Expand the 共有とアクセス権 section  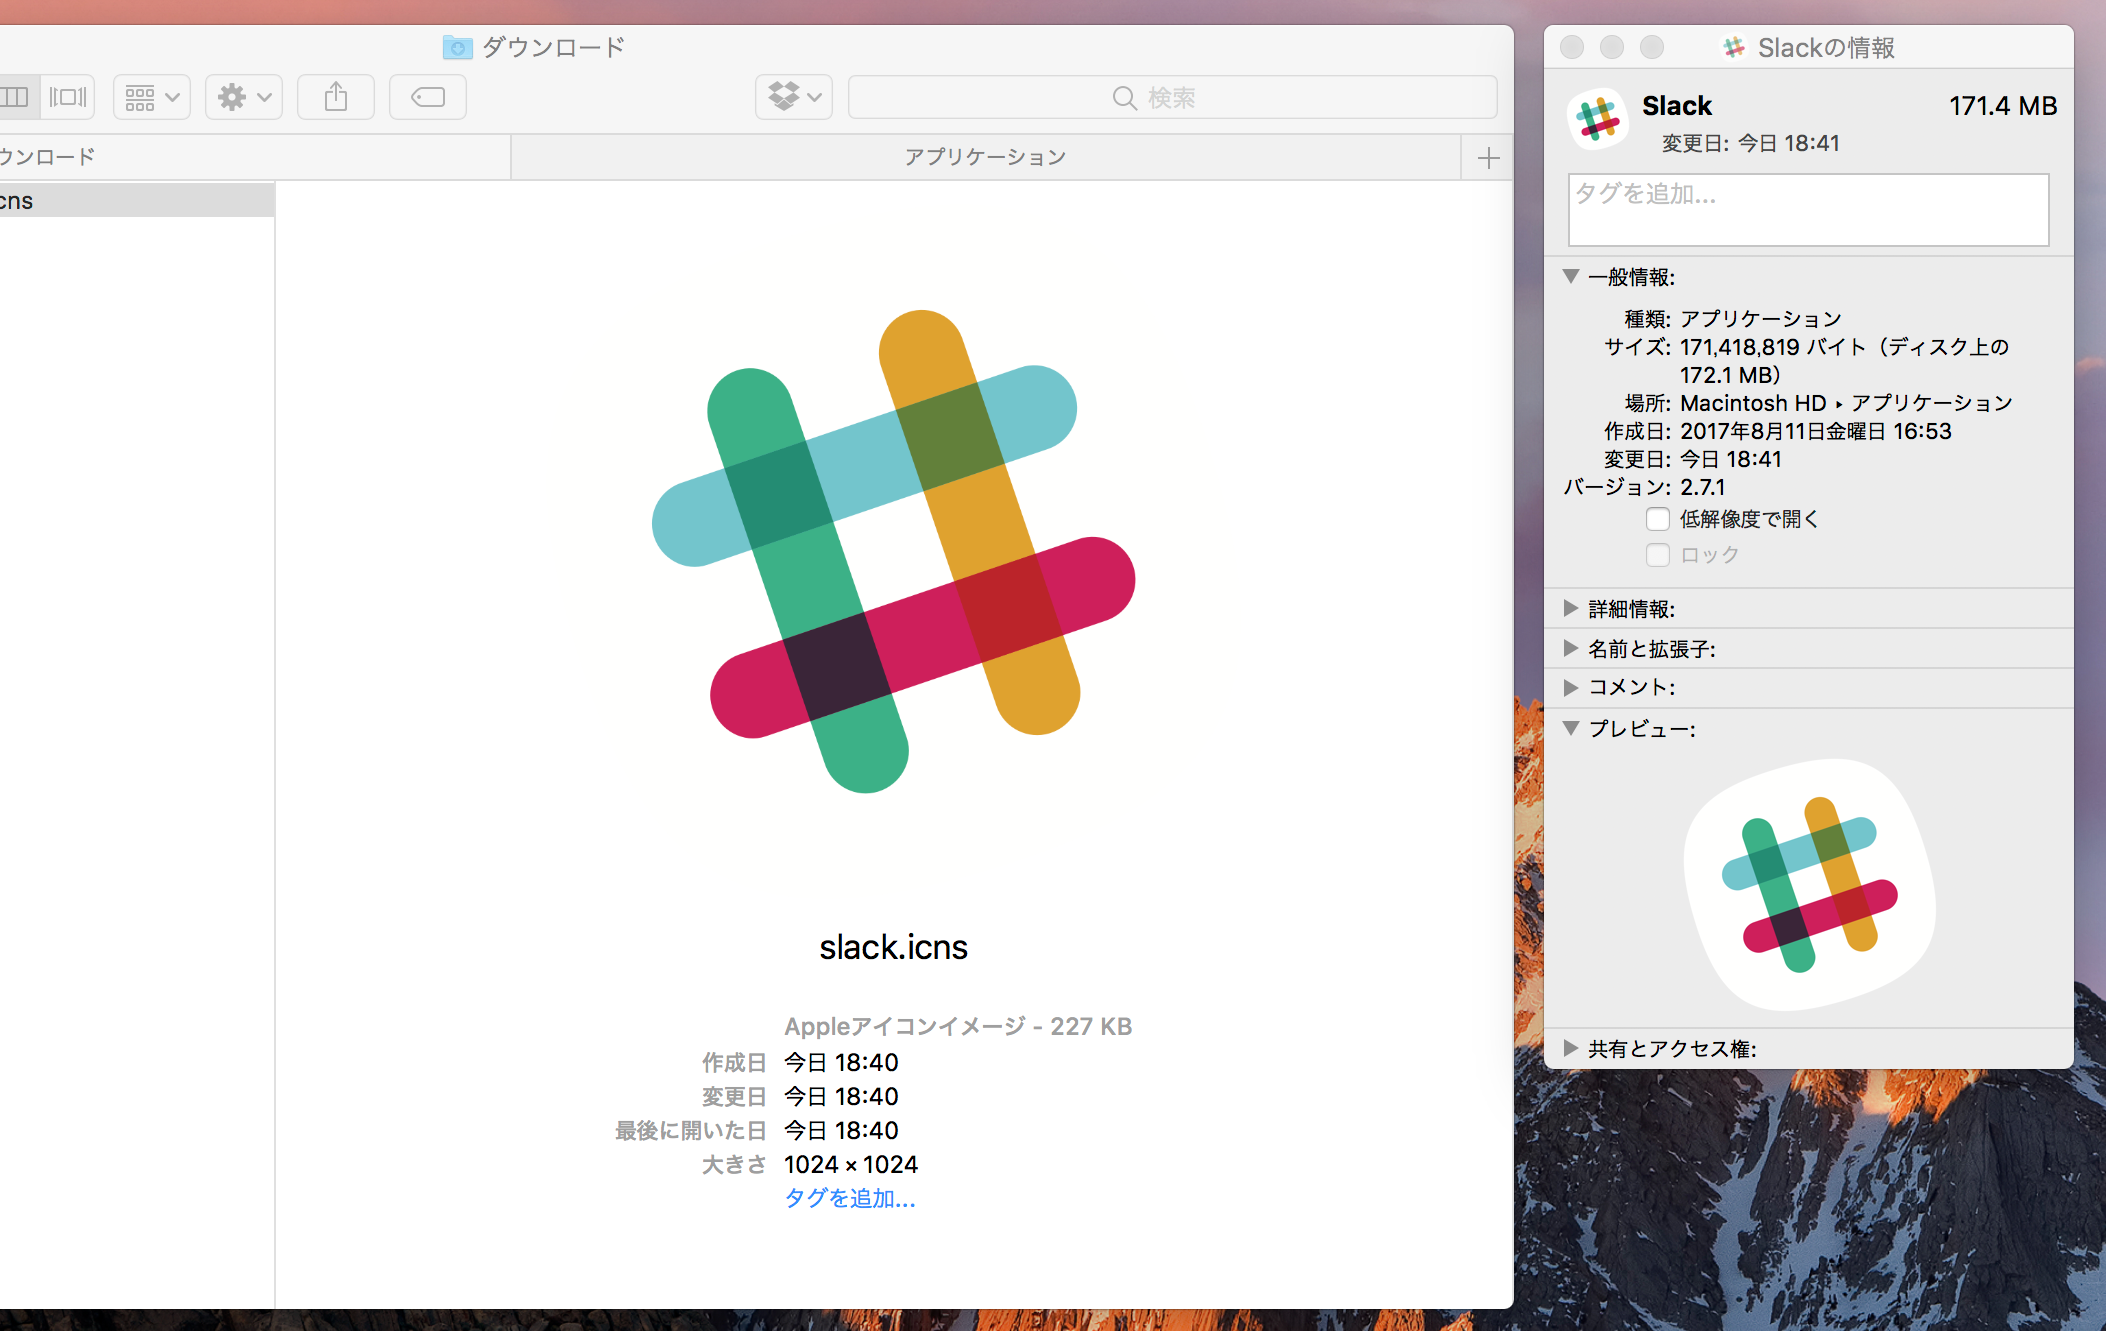pos(1571,1048)
